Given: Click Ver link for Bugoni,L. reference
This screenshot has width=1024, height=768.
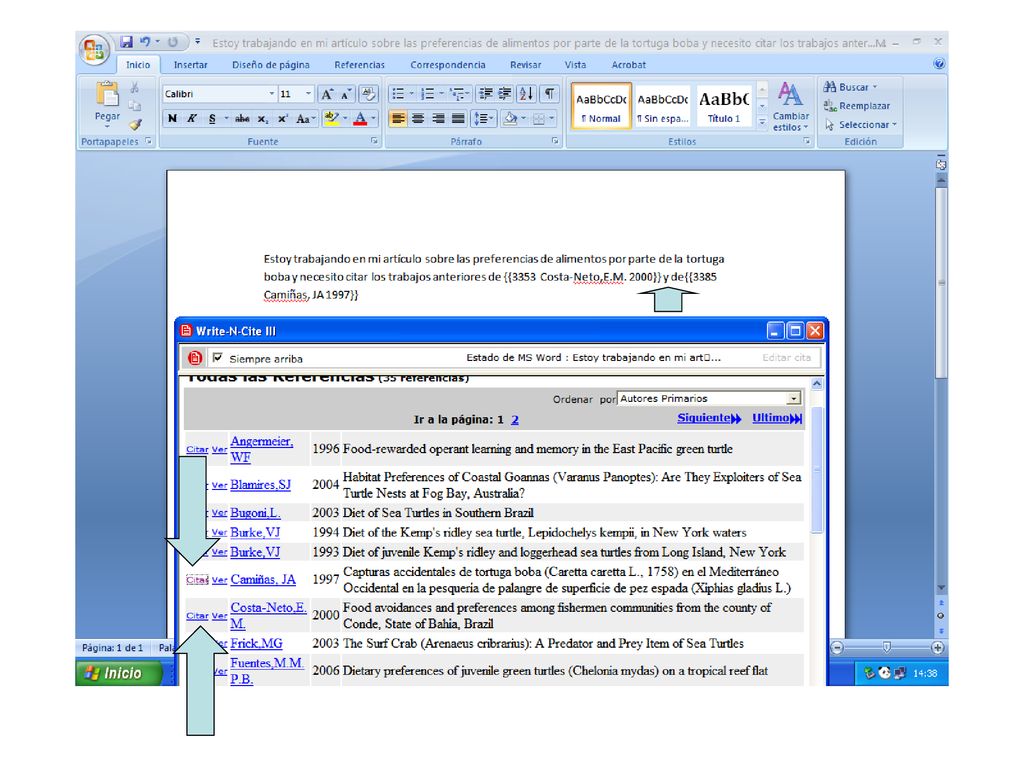Looking at the screenshot, I should click(219, 513).
